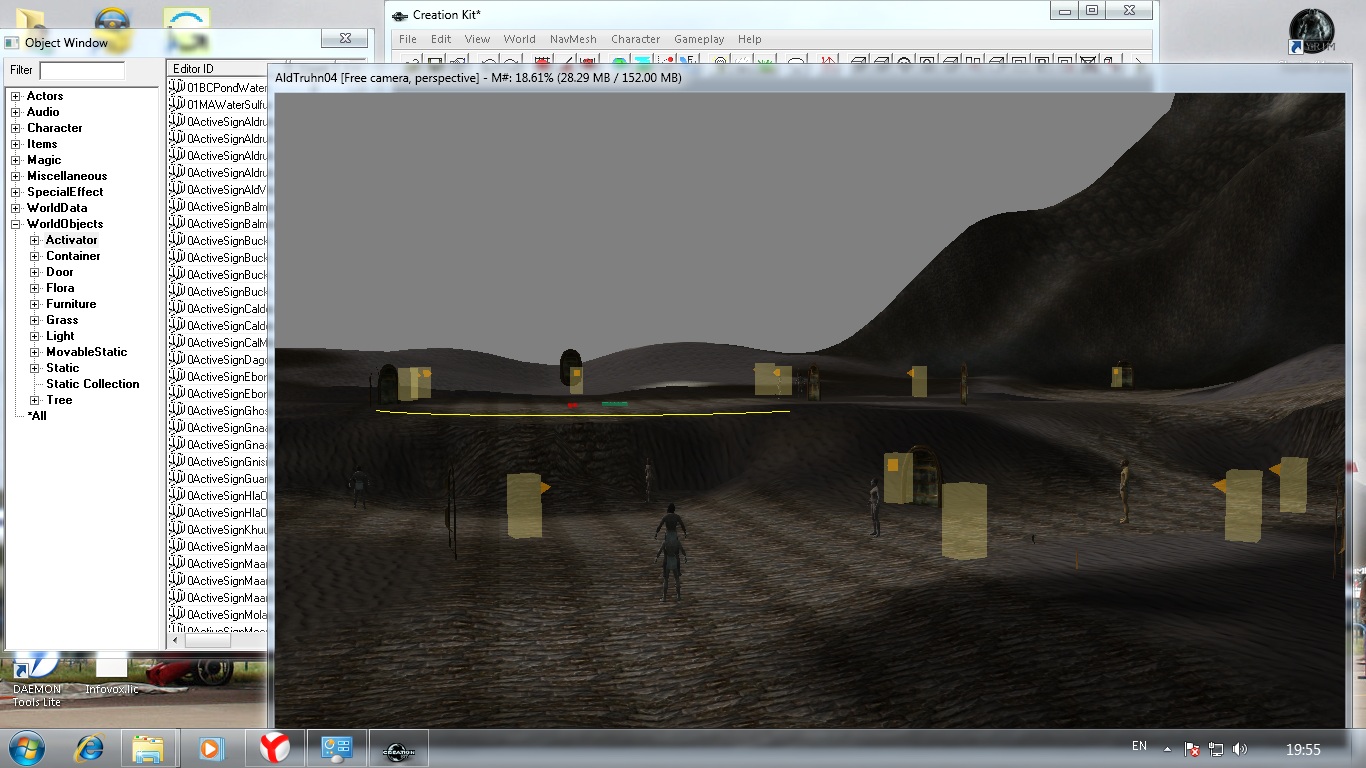Open the Character menu
Image resolution: width=1366 pixels, height=768 pixels.
point(636,39)
